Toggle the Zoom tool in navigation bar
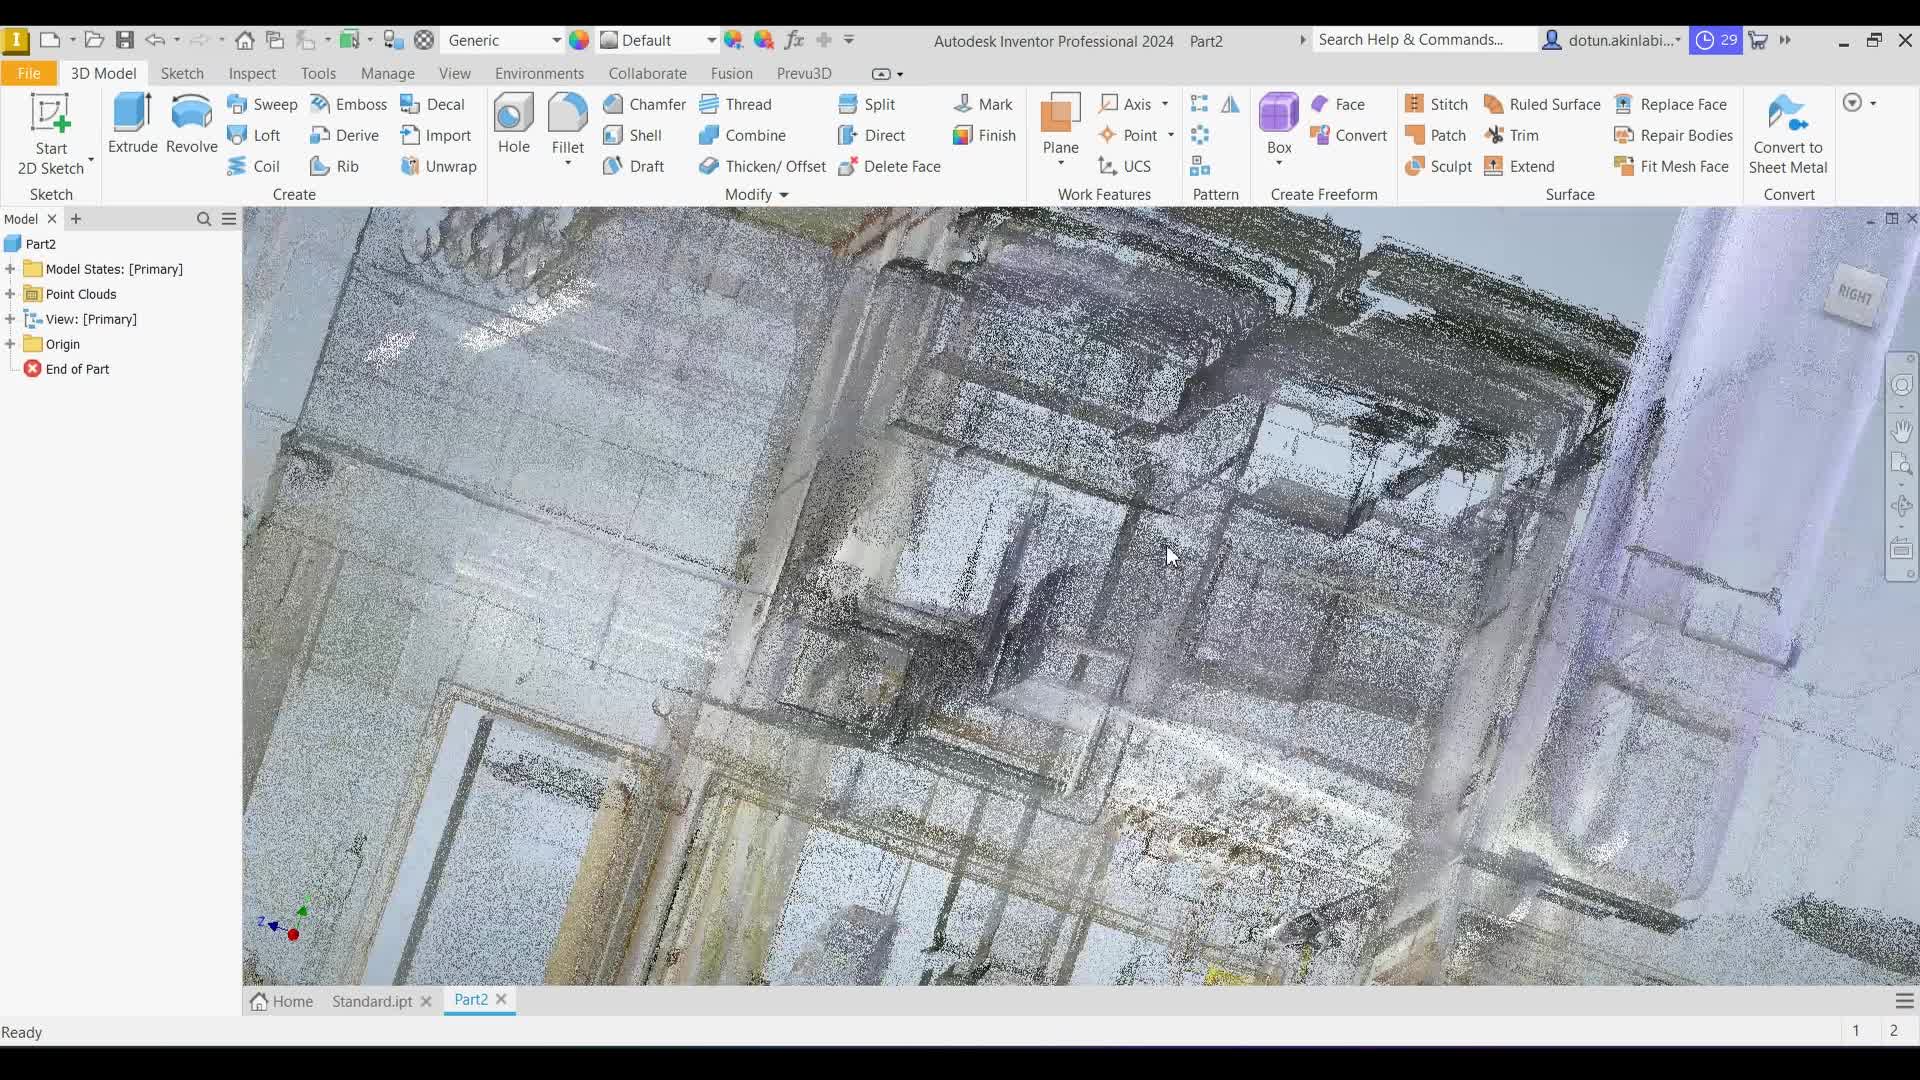1920x1080 pixels. (1903, 464)
